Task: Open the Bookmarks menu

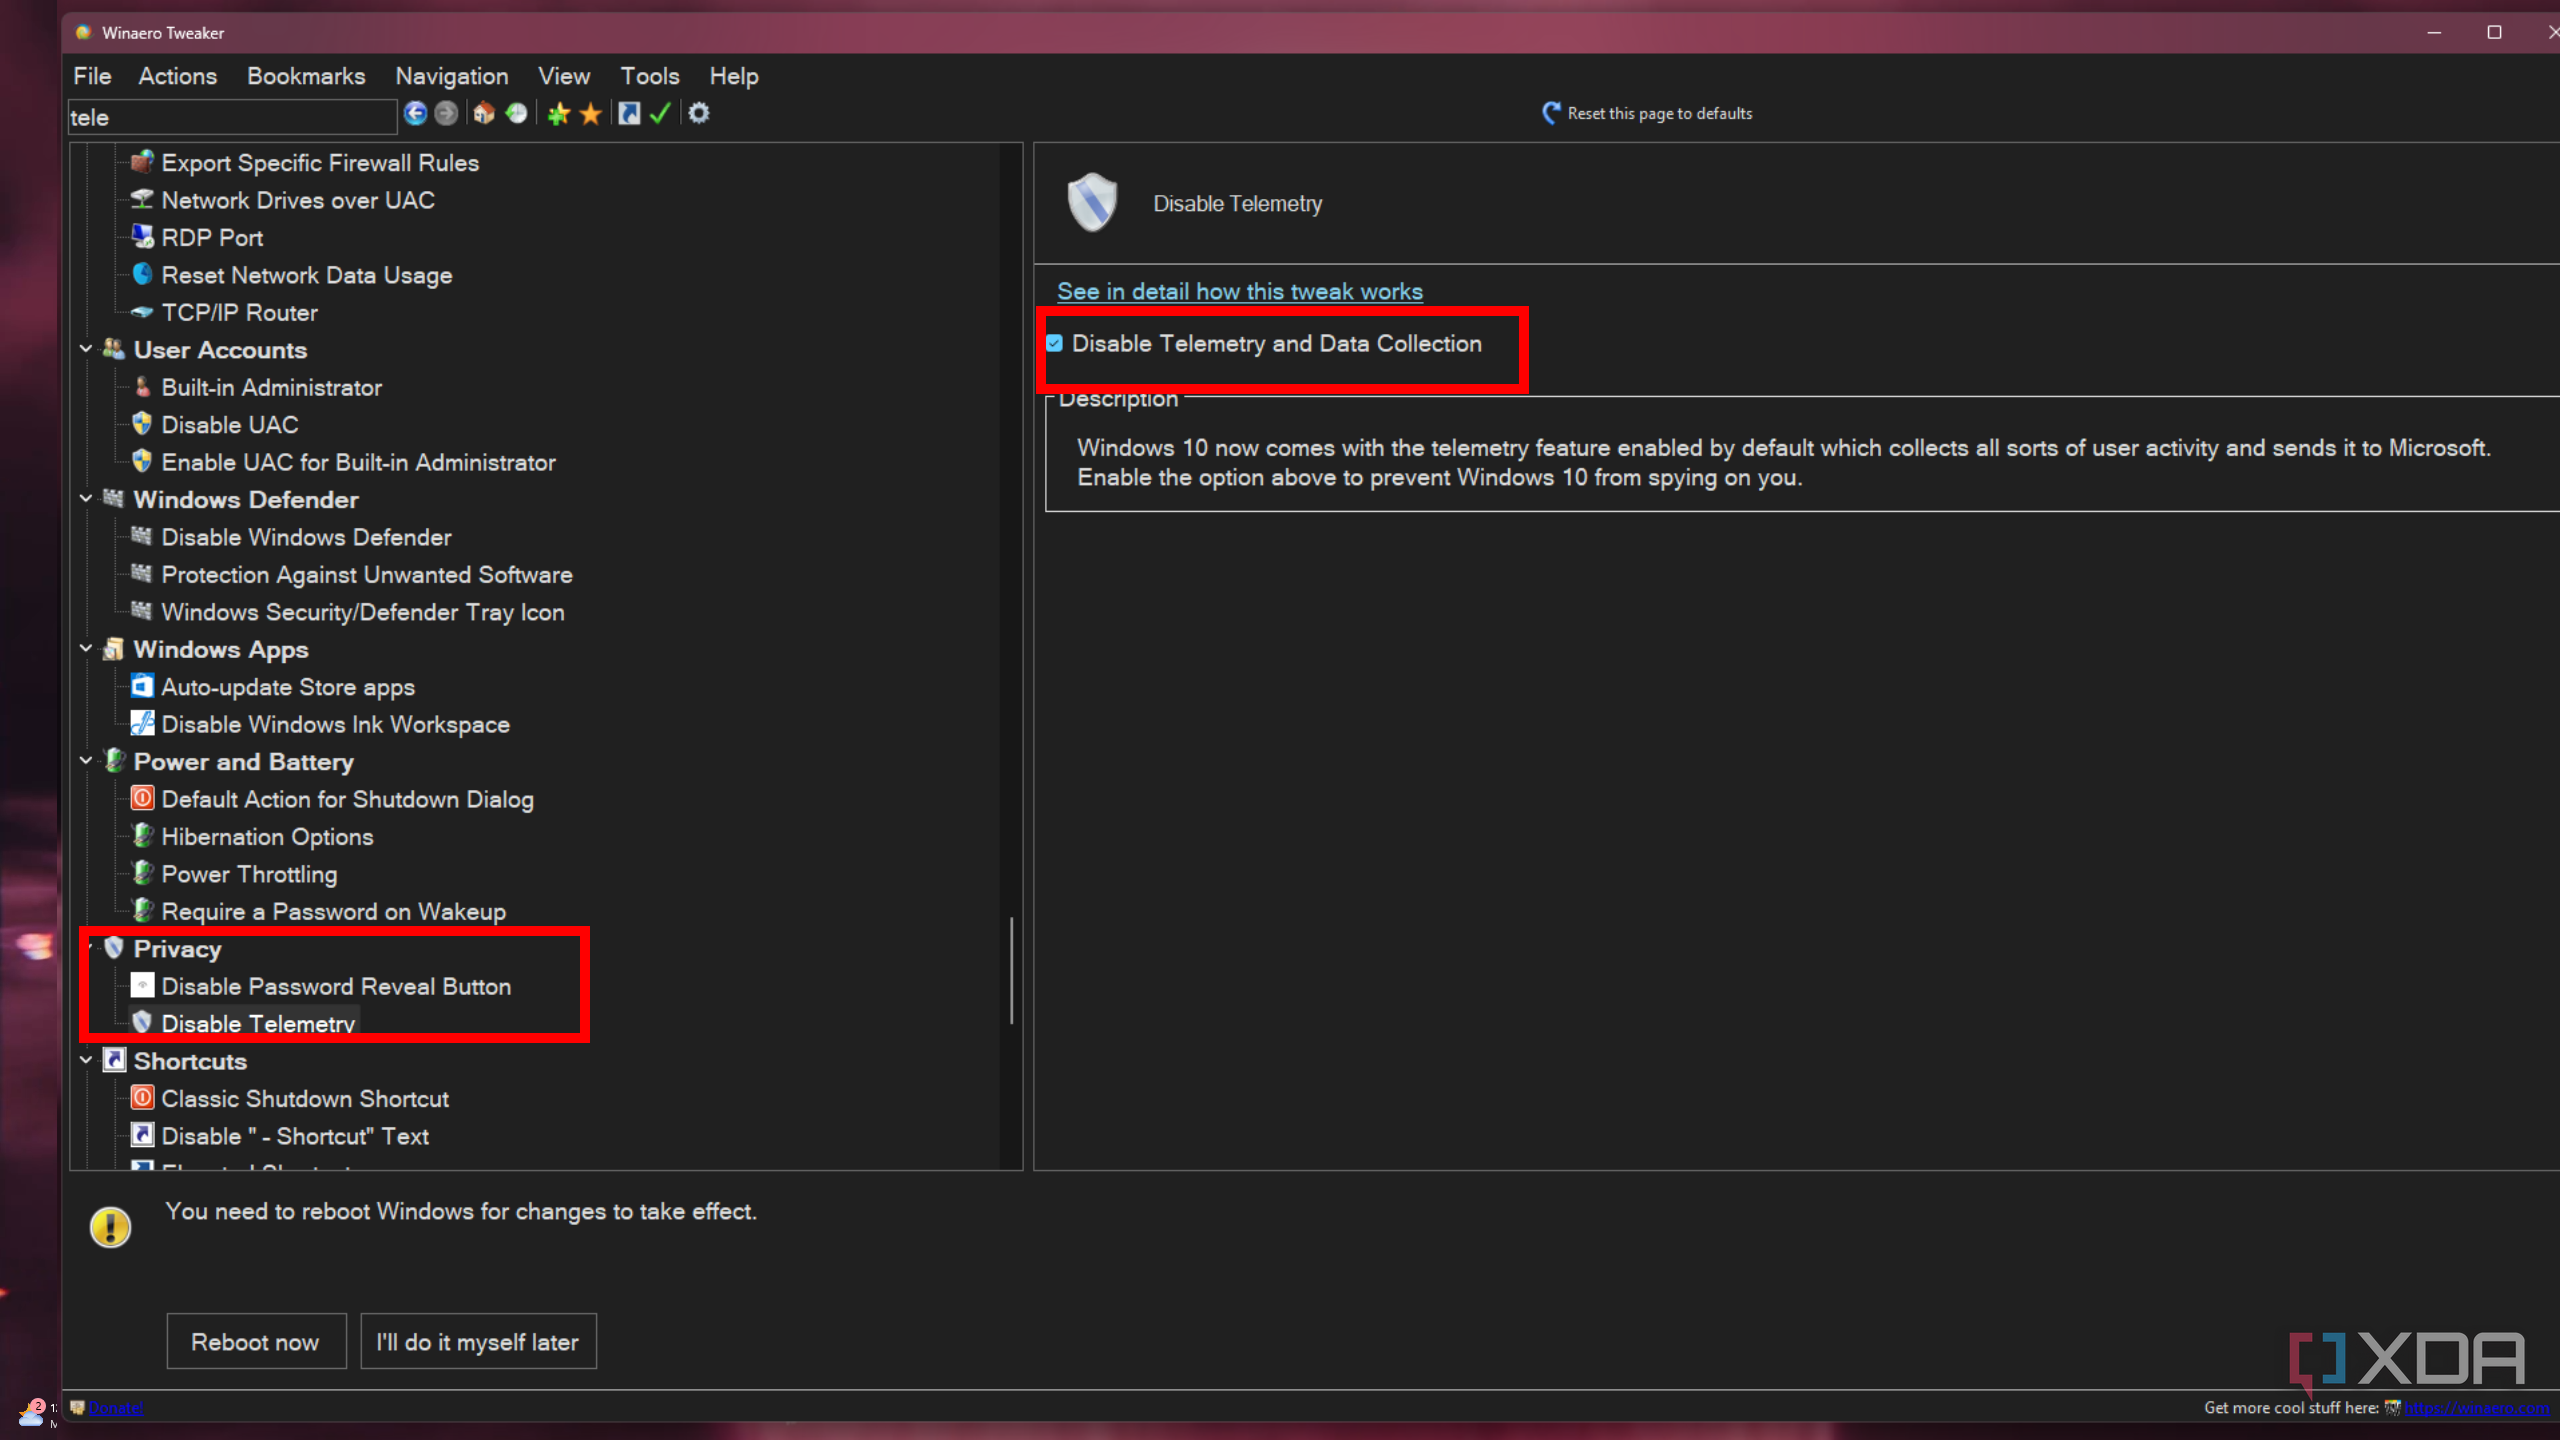Action: coord(306,76)
